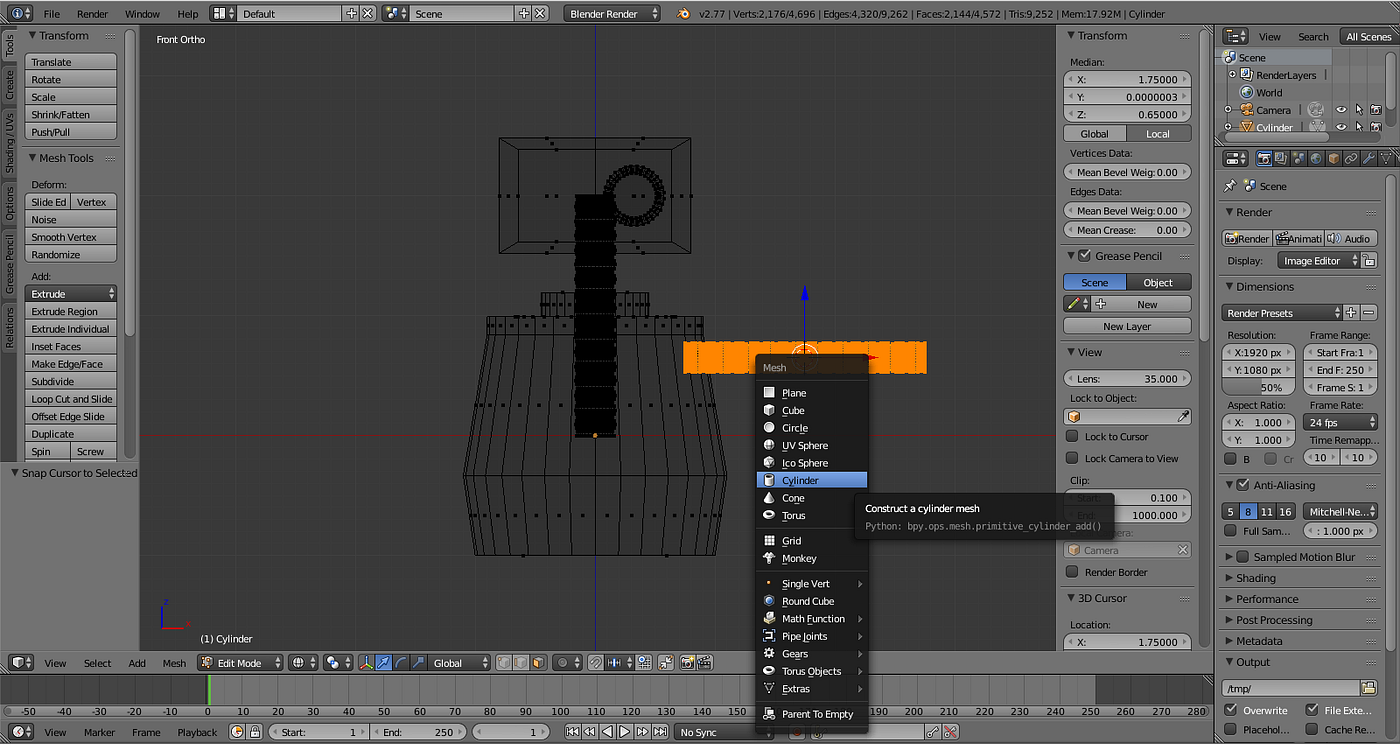The width and height of the screenshot is (1400, 744).
Task: Choose Cylinder from the Mesh menu
Action: coord(811,480)
